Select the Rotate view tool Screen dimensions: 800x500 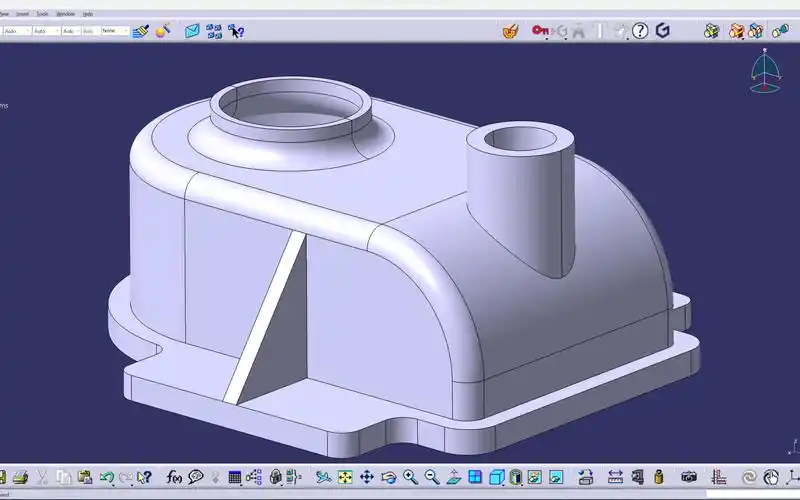[388, 477]
